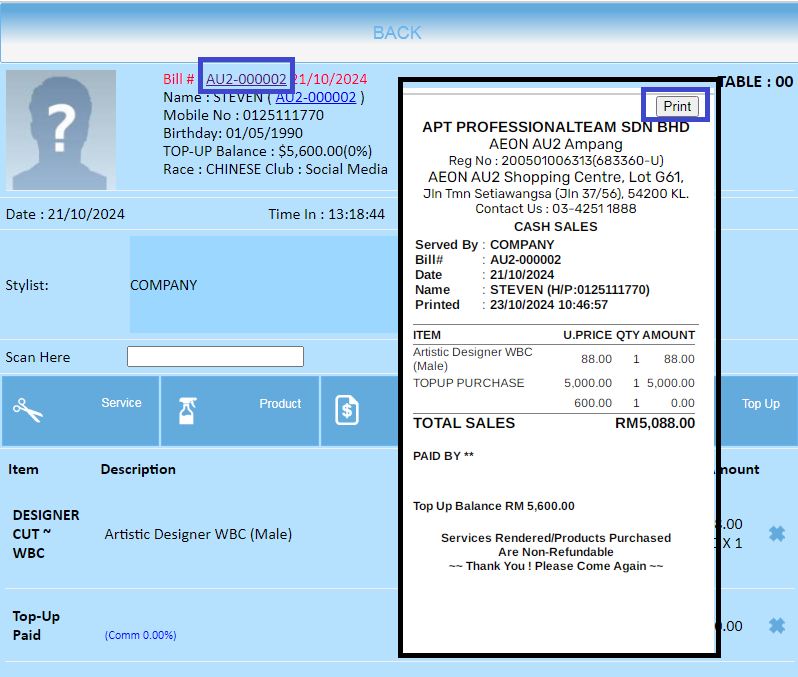
Task: Open customer ID link beside STEVEN
Action: coord(315,97)
